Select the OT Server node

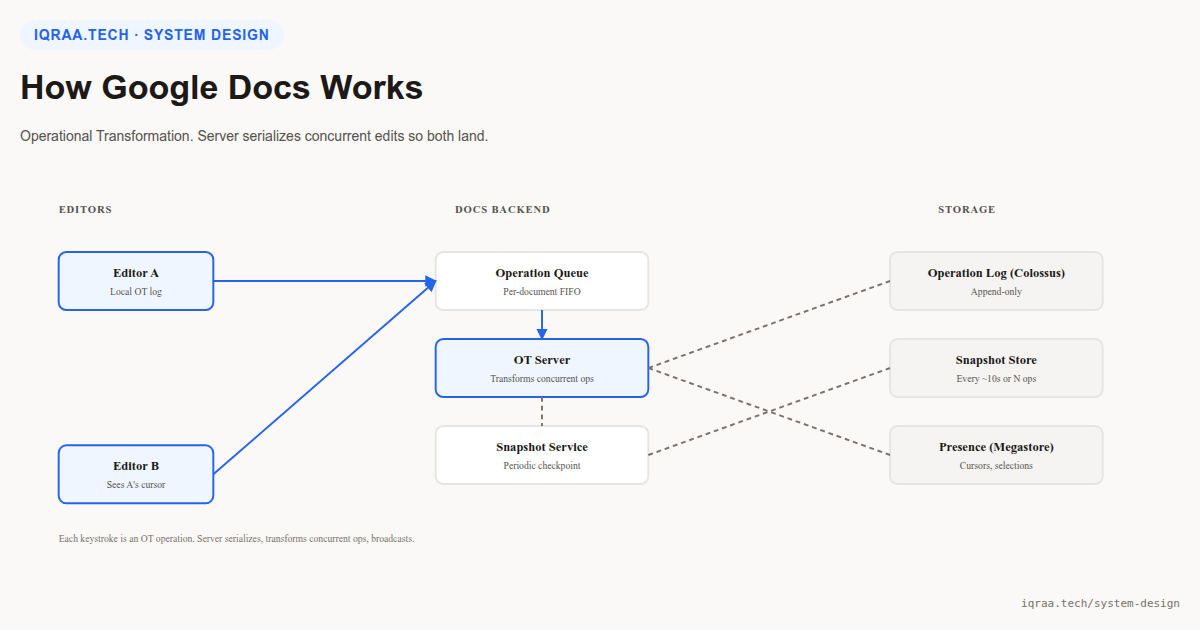point(542,368)
